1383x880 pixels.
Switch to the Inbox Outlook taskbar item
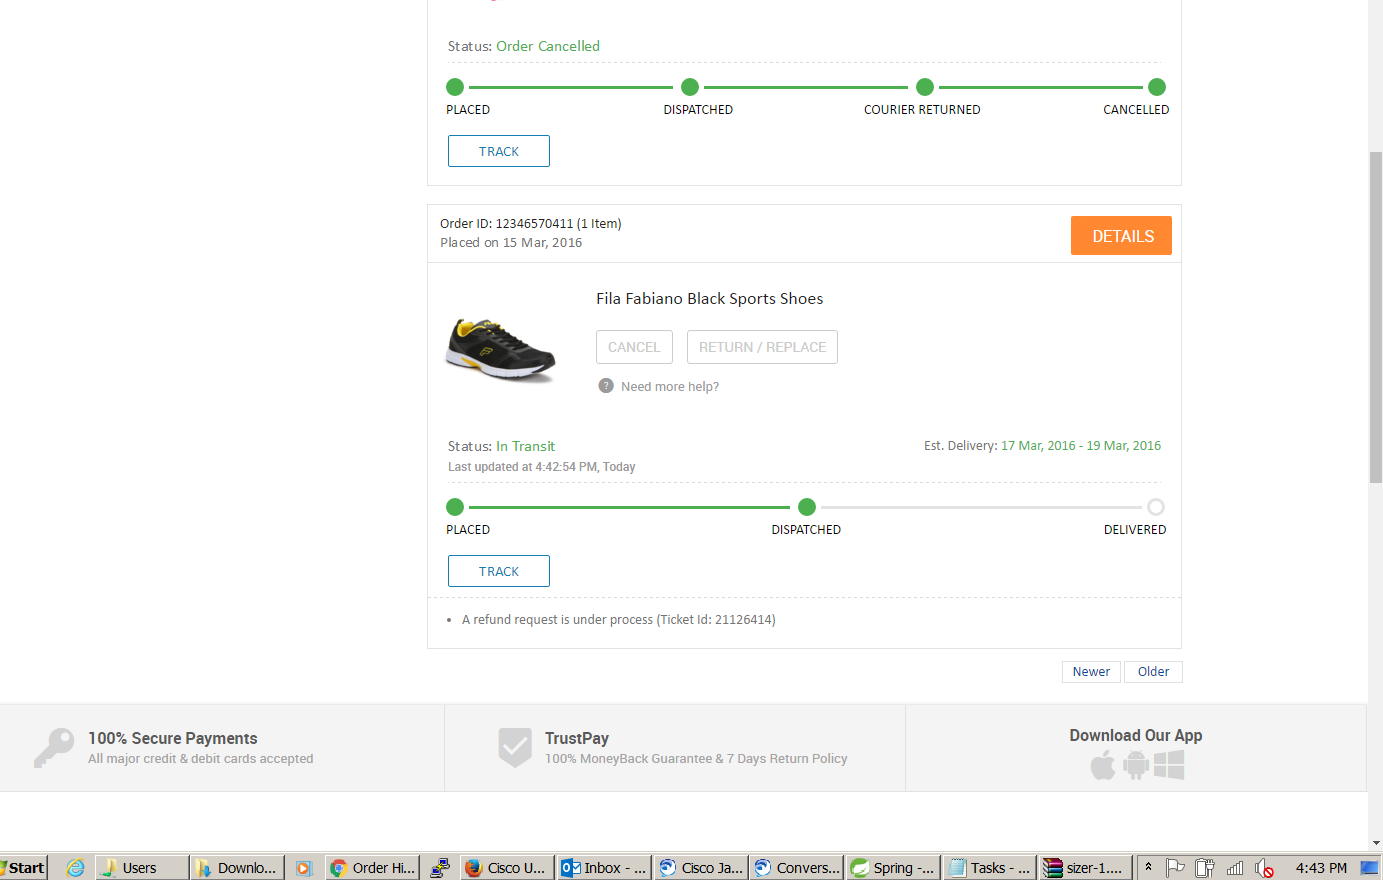[604, 868]
